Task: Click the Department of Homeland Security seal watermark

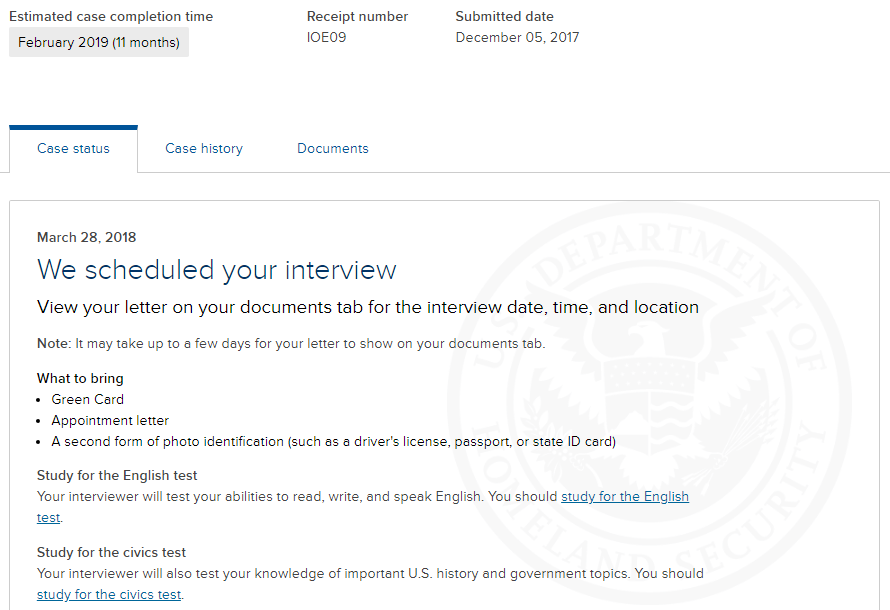Action: [x=650, y=403]
